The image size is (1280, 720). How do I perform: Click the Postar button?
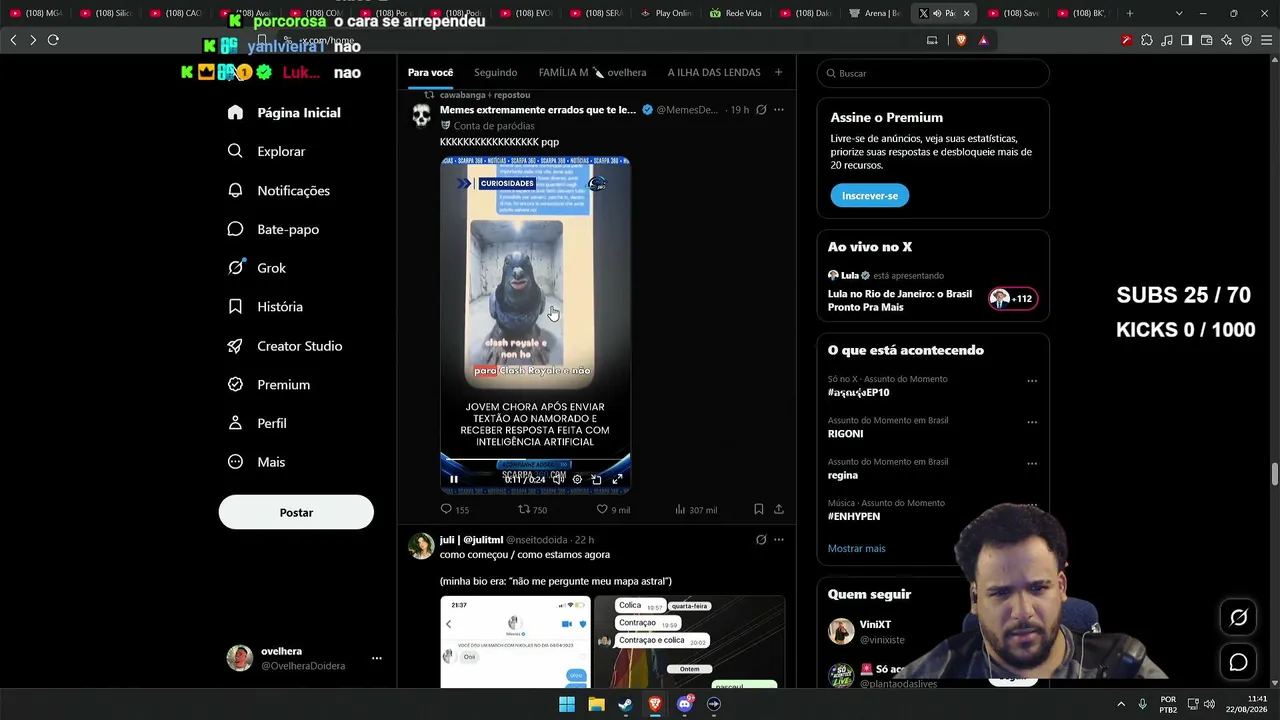click(x=296, y=512)
